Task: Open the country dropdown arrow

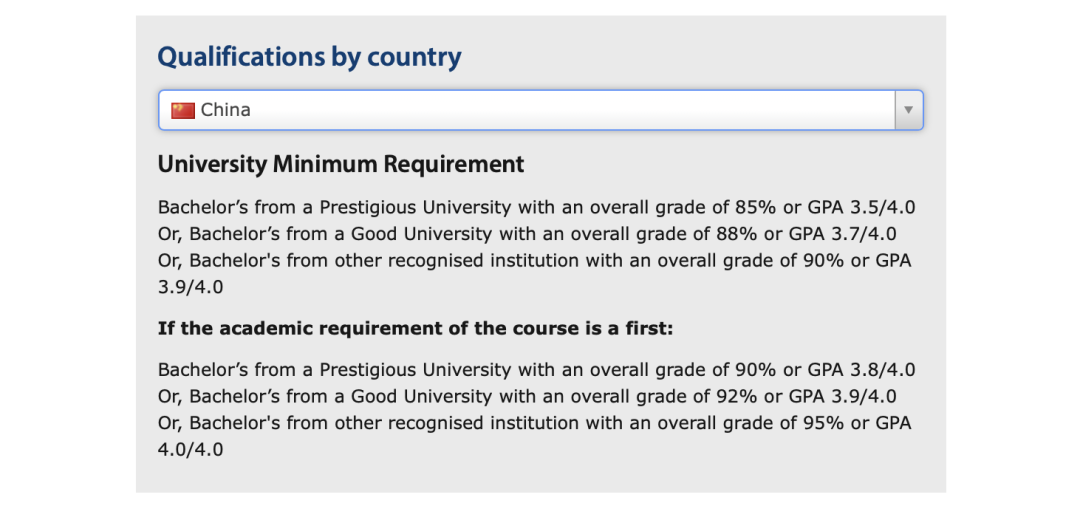Action: (x=908, y=110)
